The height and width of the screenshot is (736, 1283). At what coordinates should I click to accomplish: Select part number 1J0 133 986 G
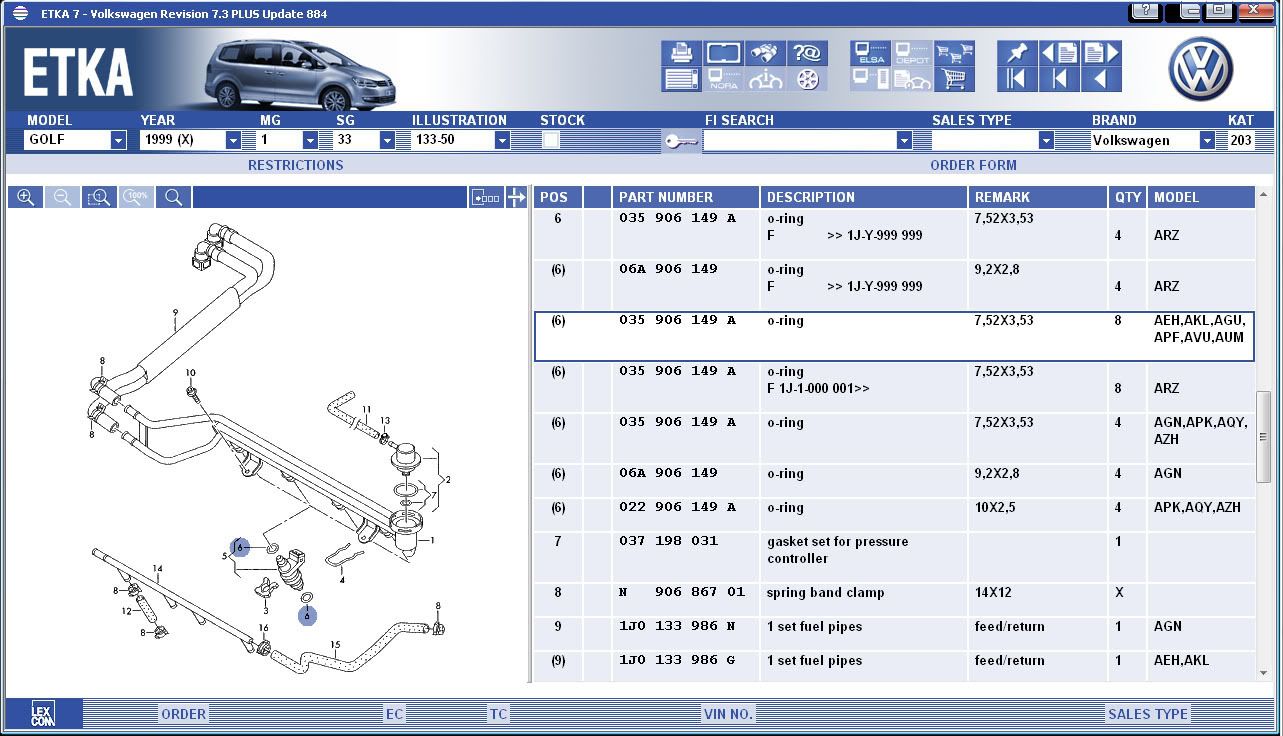tap(677, 660)
